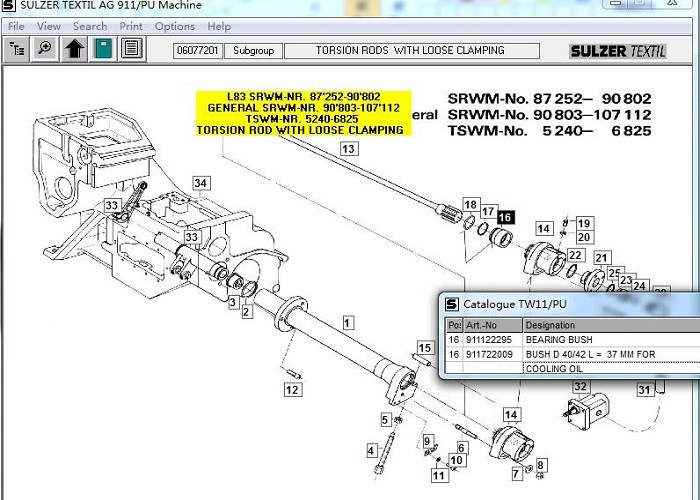The height and width of the screenshot is (500, 700).
Task: Select part position label 20
Action: pos(584,237)
